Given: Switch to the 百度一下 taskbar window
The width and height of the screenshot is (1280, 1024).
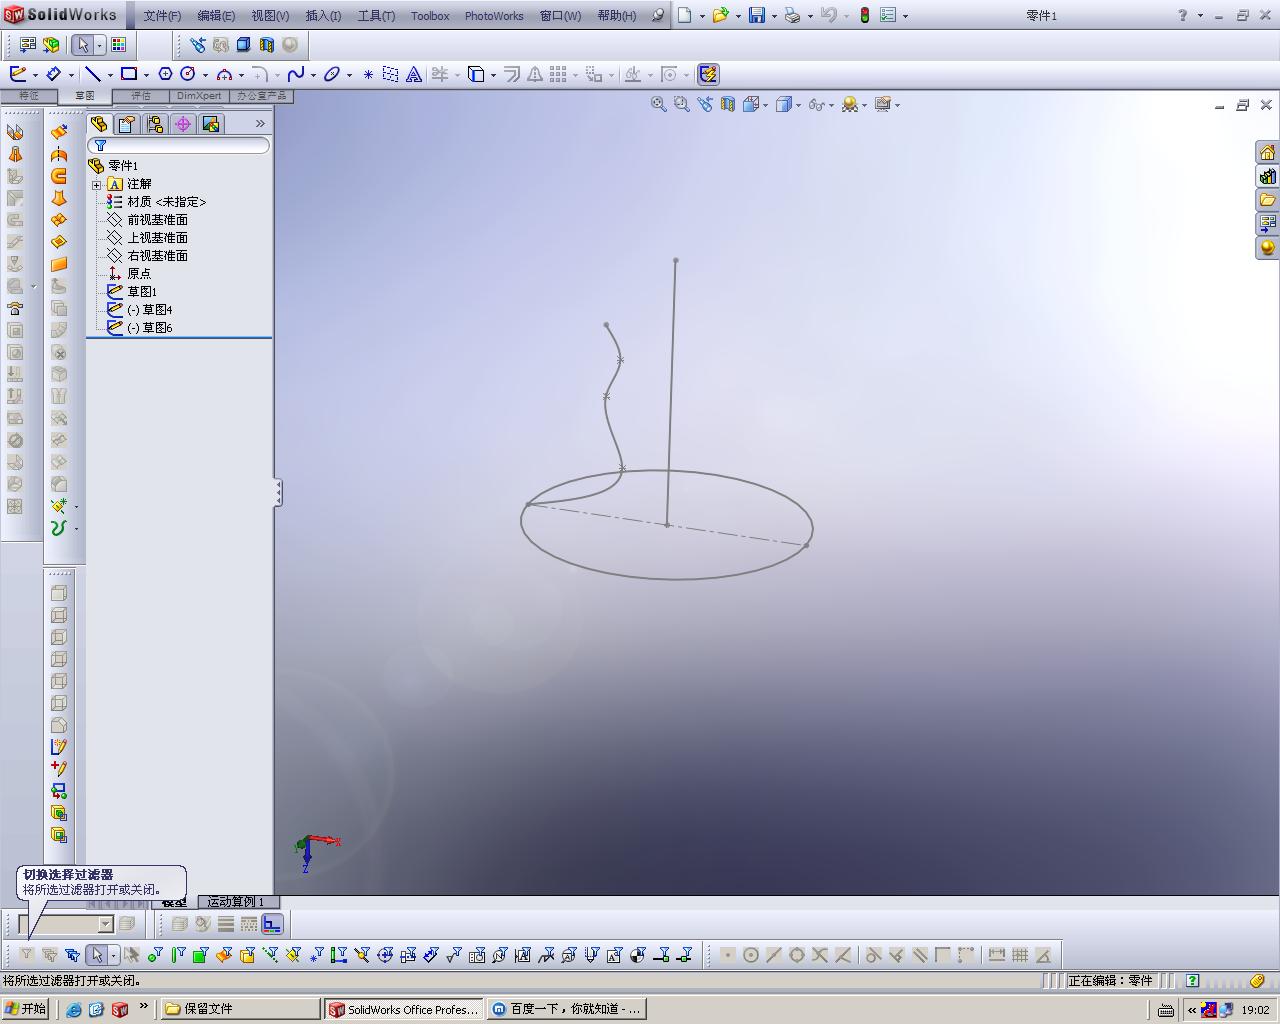Looking at the screenshot, I should tap(567, 1009).
